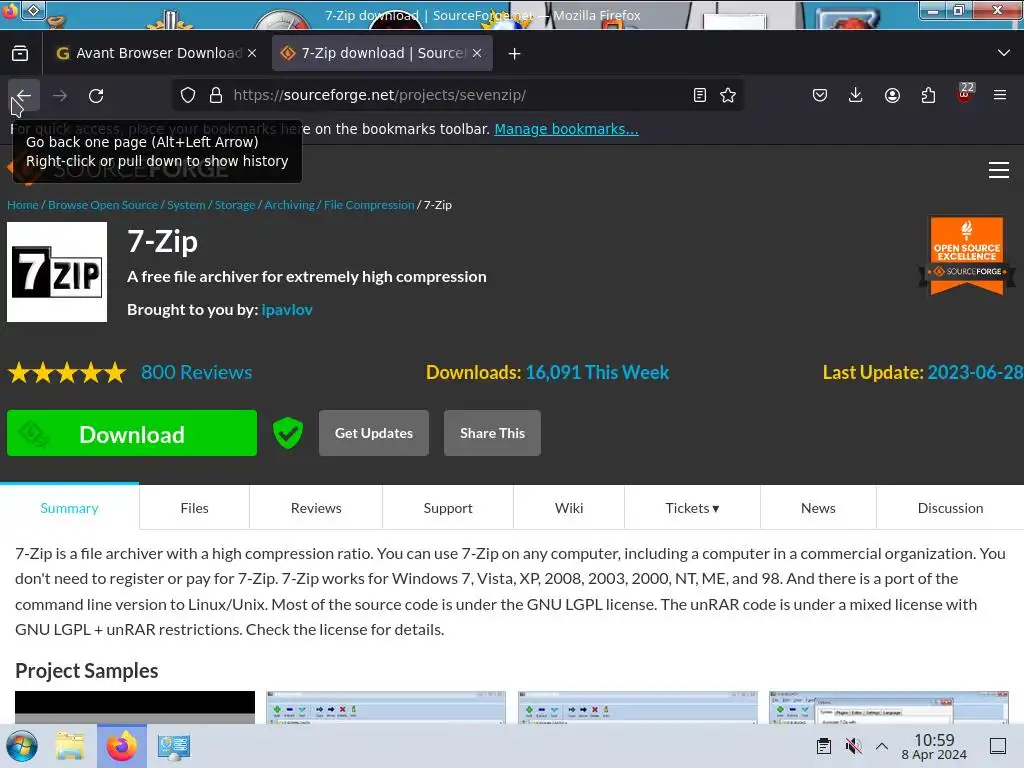Viewport: 1024px width, 768px height.
Task: Expand the list all tabs chevron
Action: 1004,53
